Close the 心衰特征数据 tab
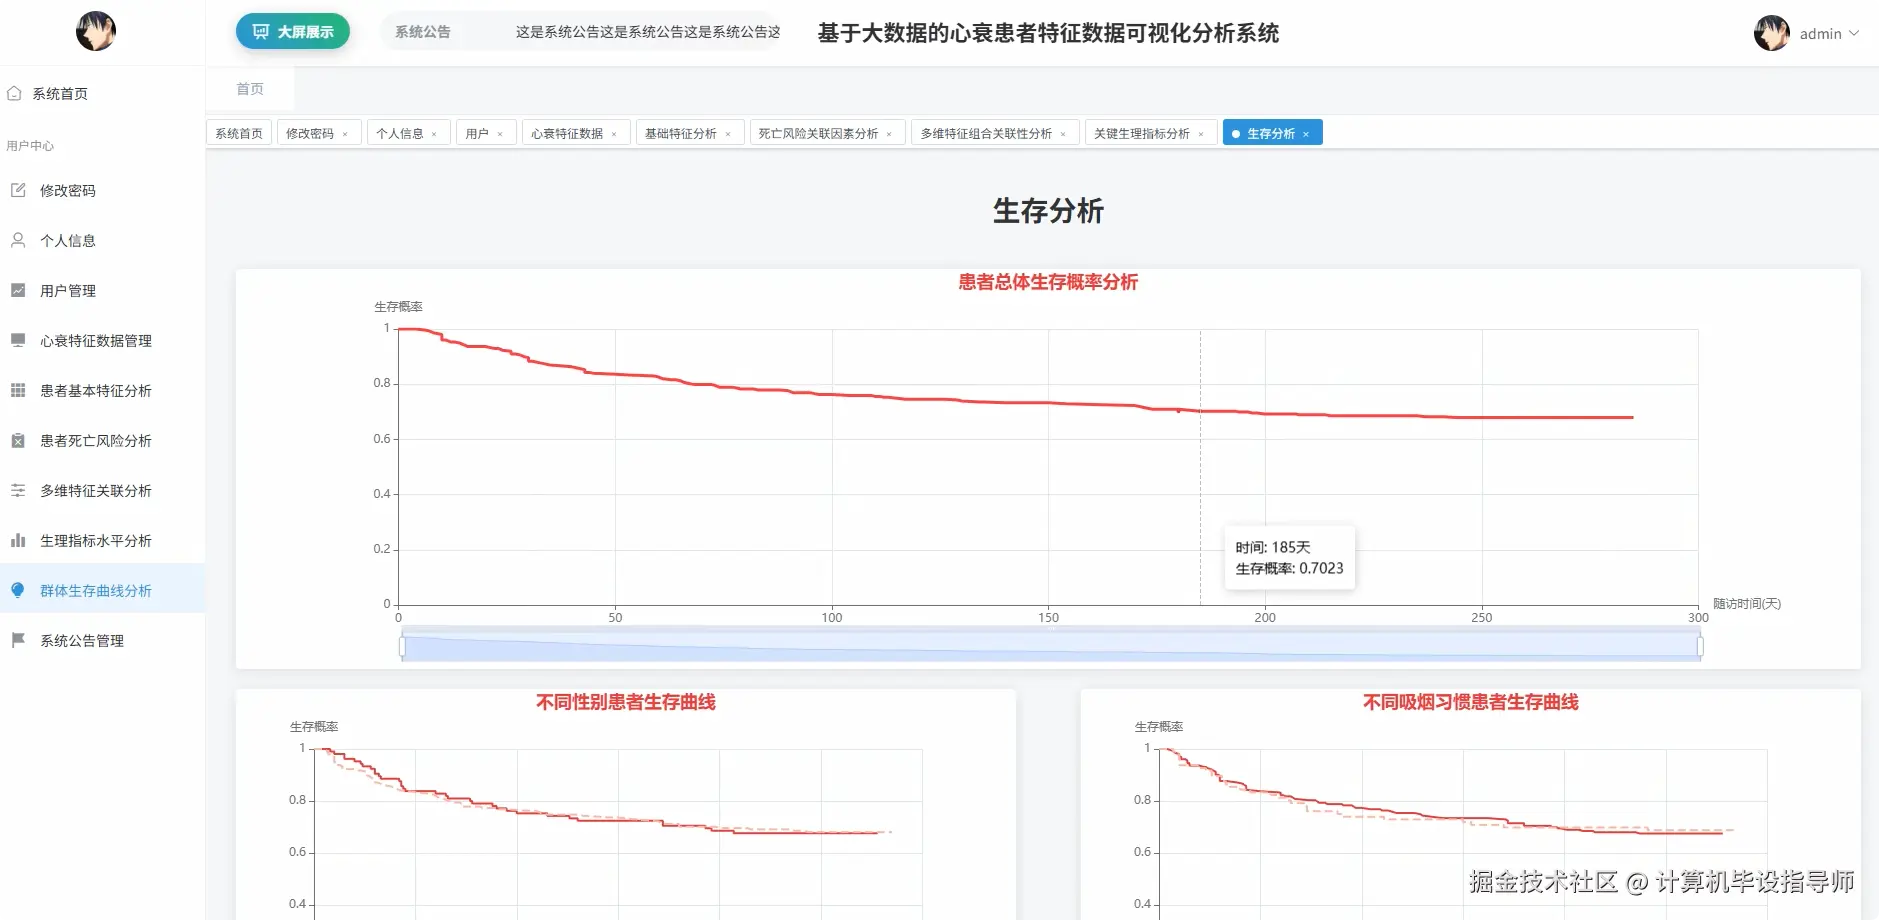 614,134
